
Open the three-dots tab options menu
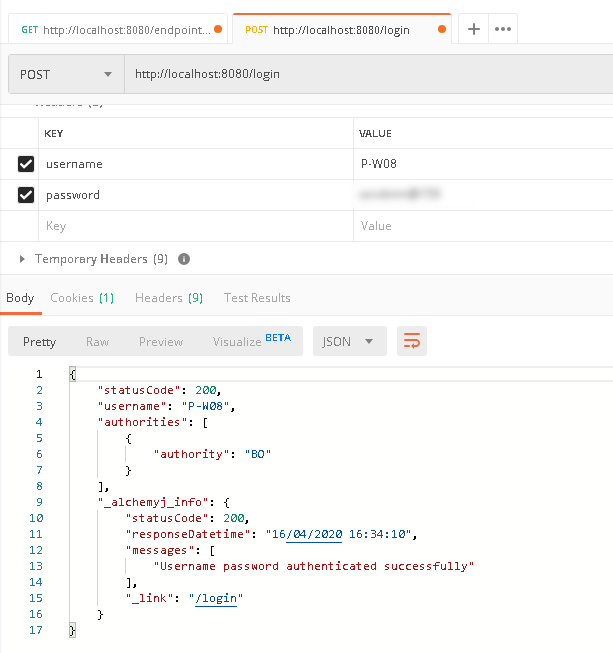point(503,29)
